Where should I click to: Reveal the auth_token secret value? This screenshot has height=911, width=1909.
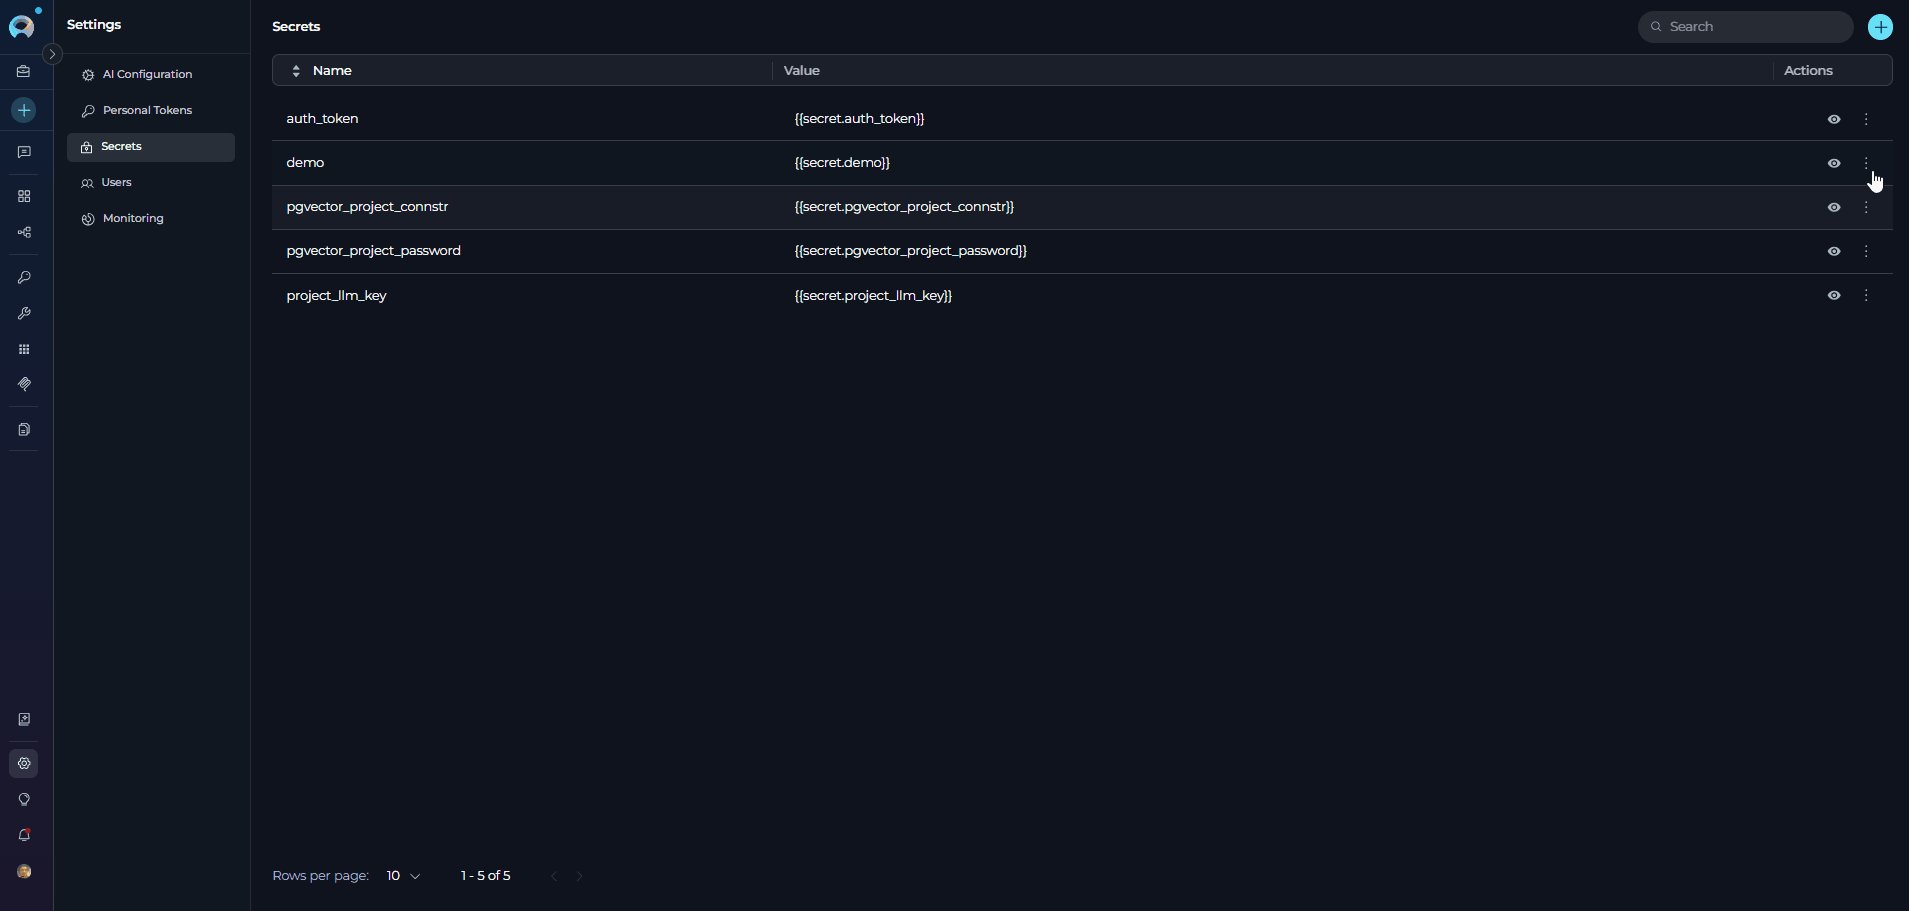click(1833, 119)
